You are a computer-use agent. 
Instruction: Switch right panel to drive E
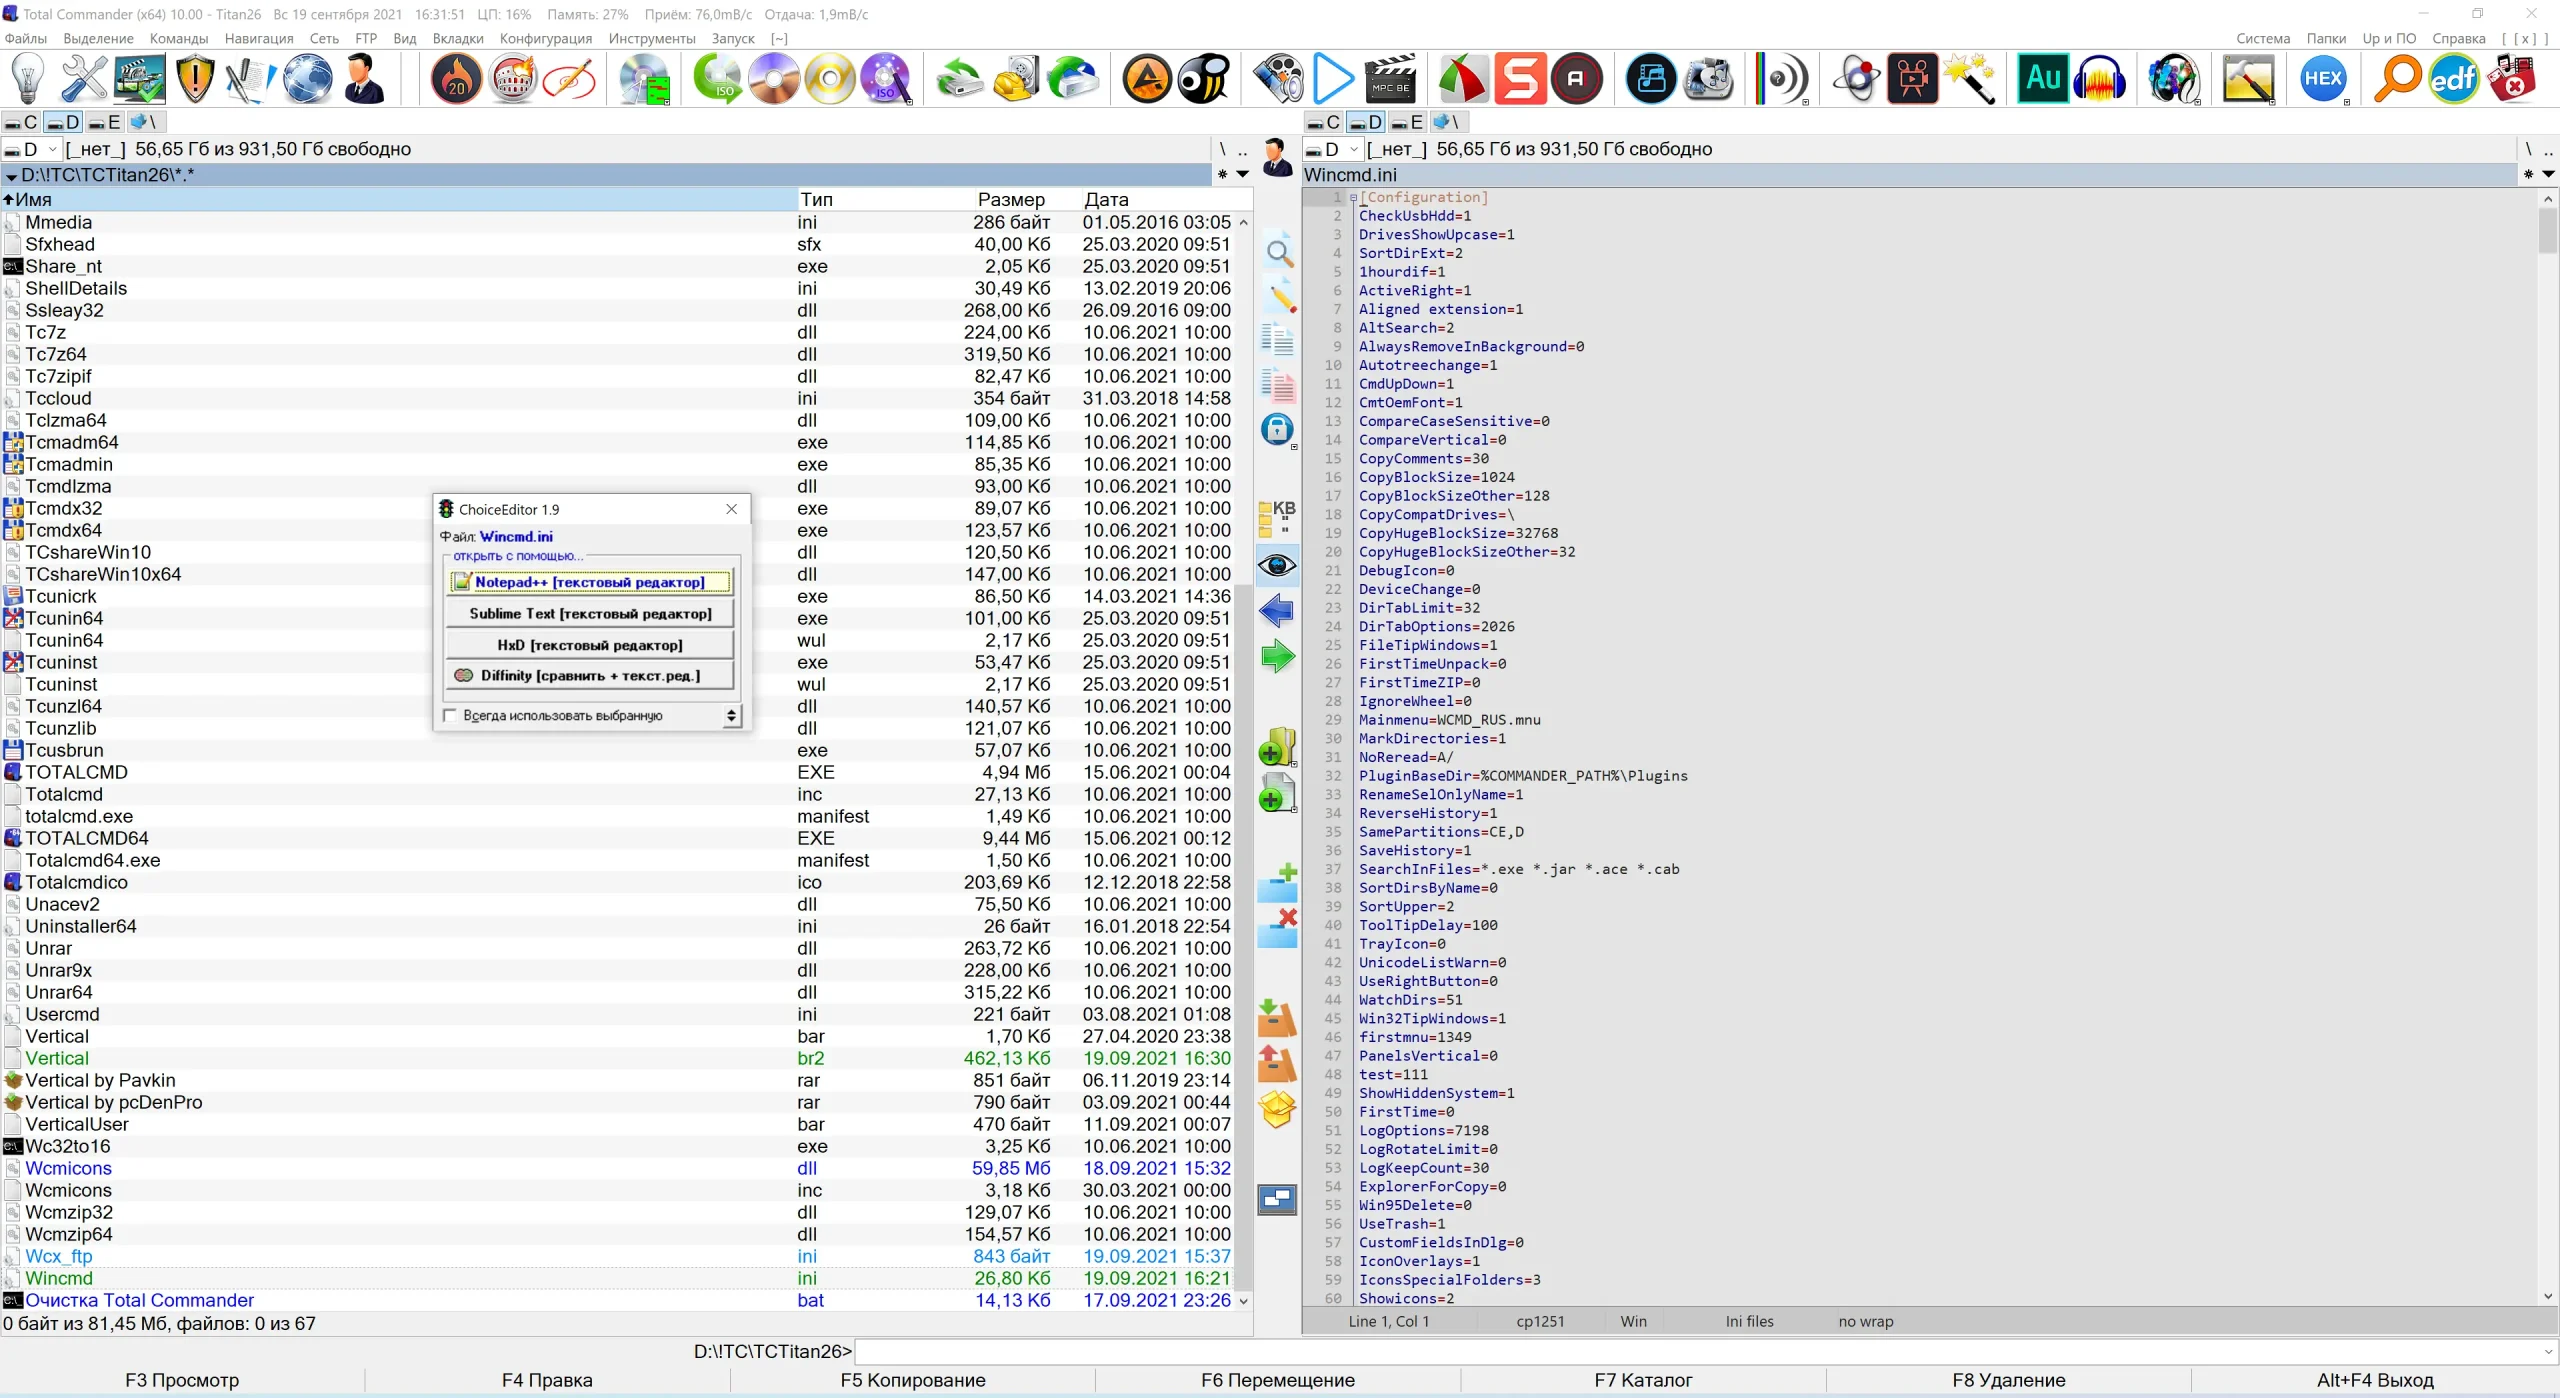[x=1407, y=123]
